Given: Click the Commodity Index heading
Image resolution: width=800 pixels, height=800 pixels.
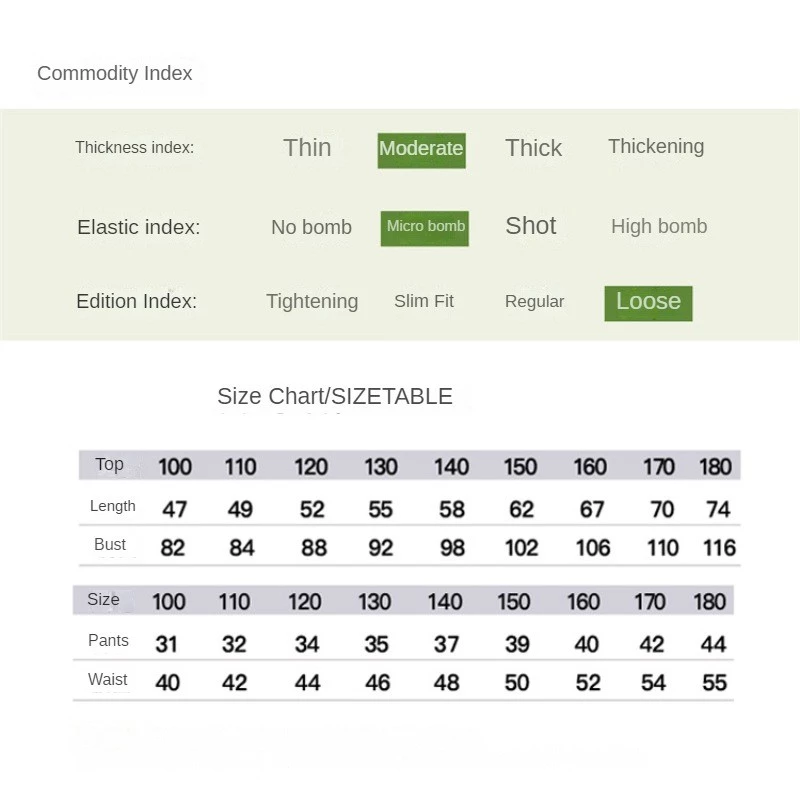Looking at the screenshot, I should pyautogui.click(x=115, y=73).
